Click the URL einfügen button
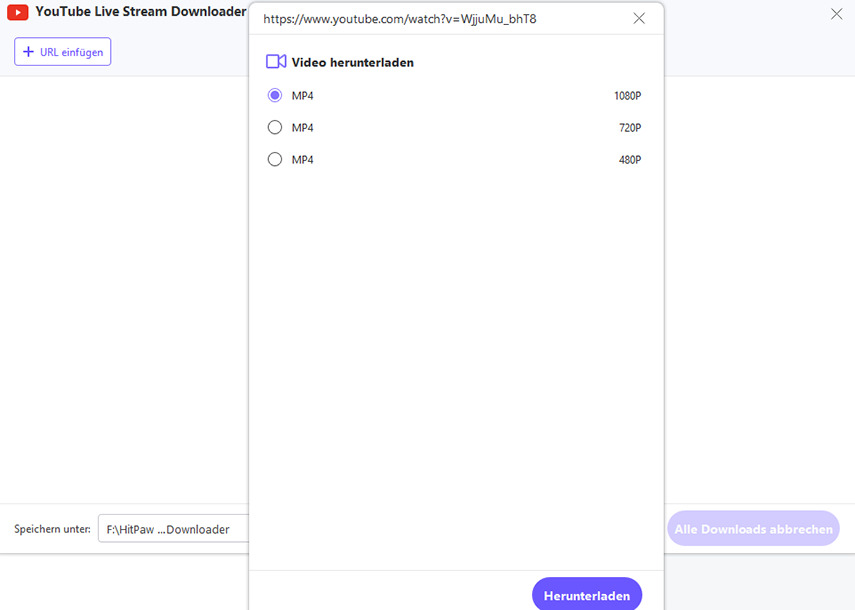Viewport: 855px width, 610px height. (x=63, y=52)
